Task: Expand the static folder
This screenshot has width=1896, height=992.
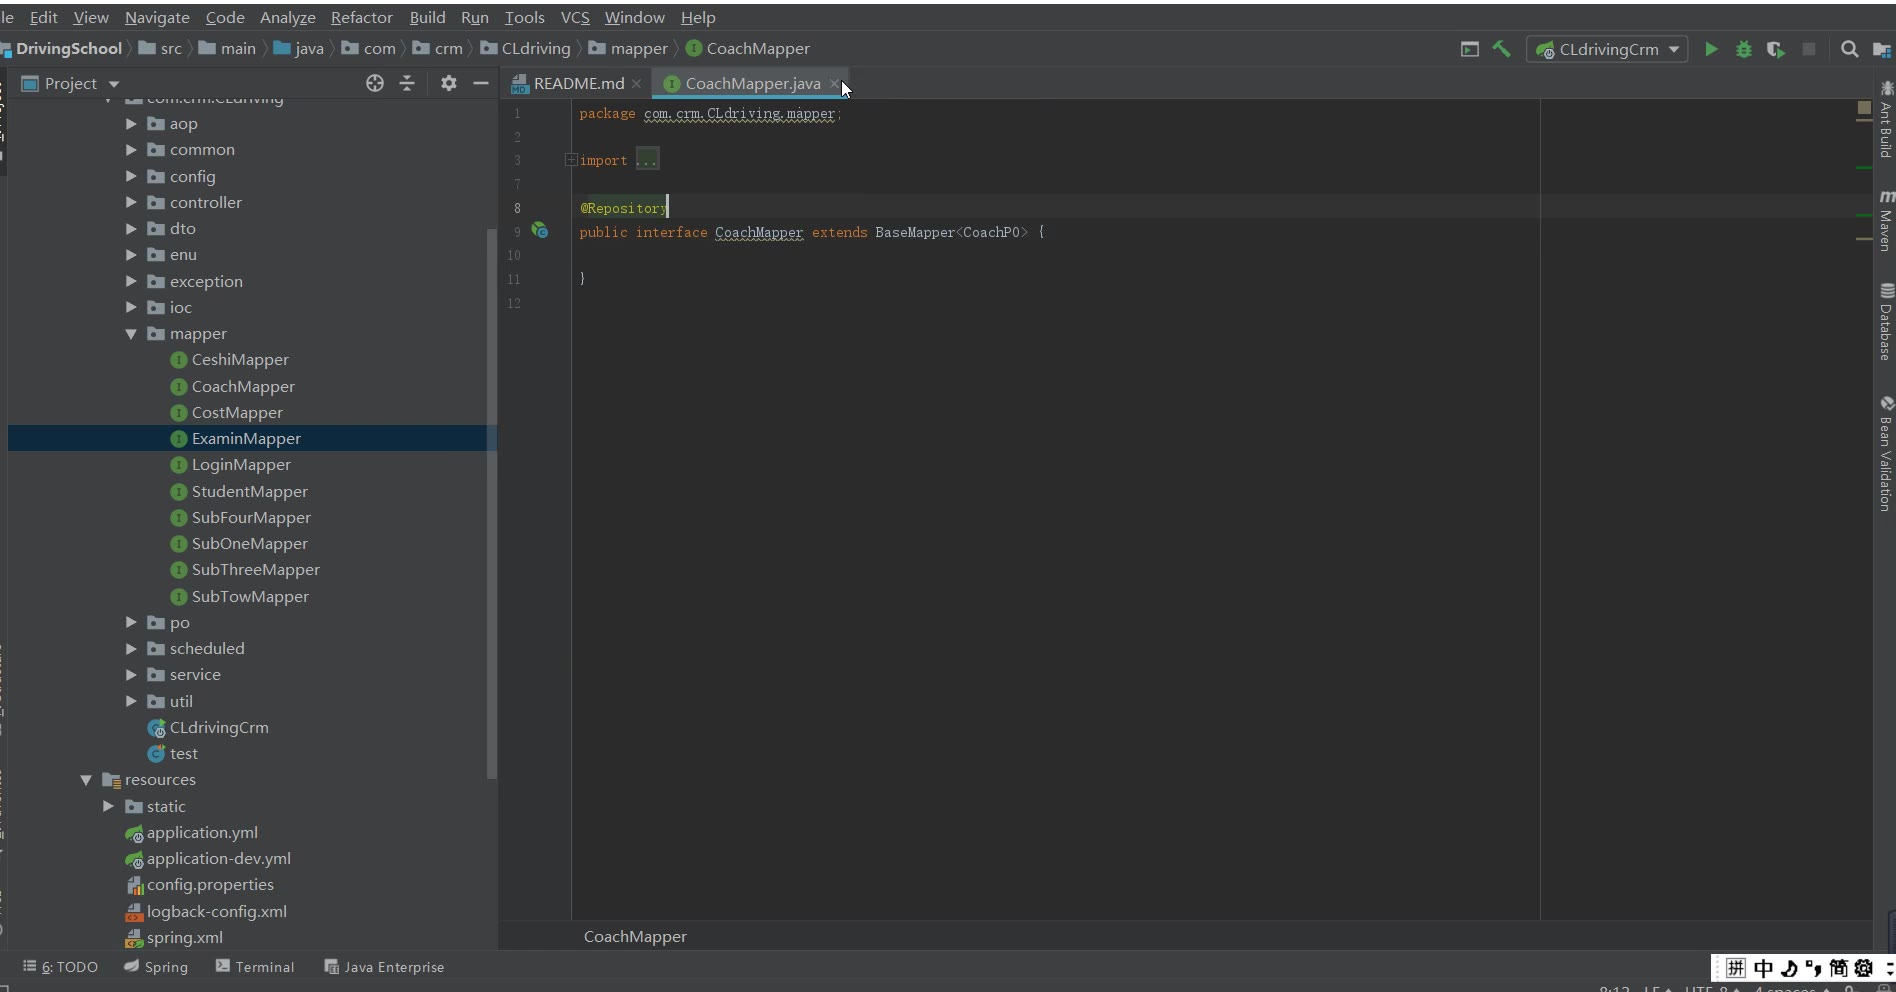Action: pyautogui.click(x=108, y=806)
